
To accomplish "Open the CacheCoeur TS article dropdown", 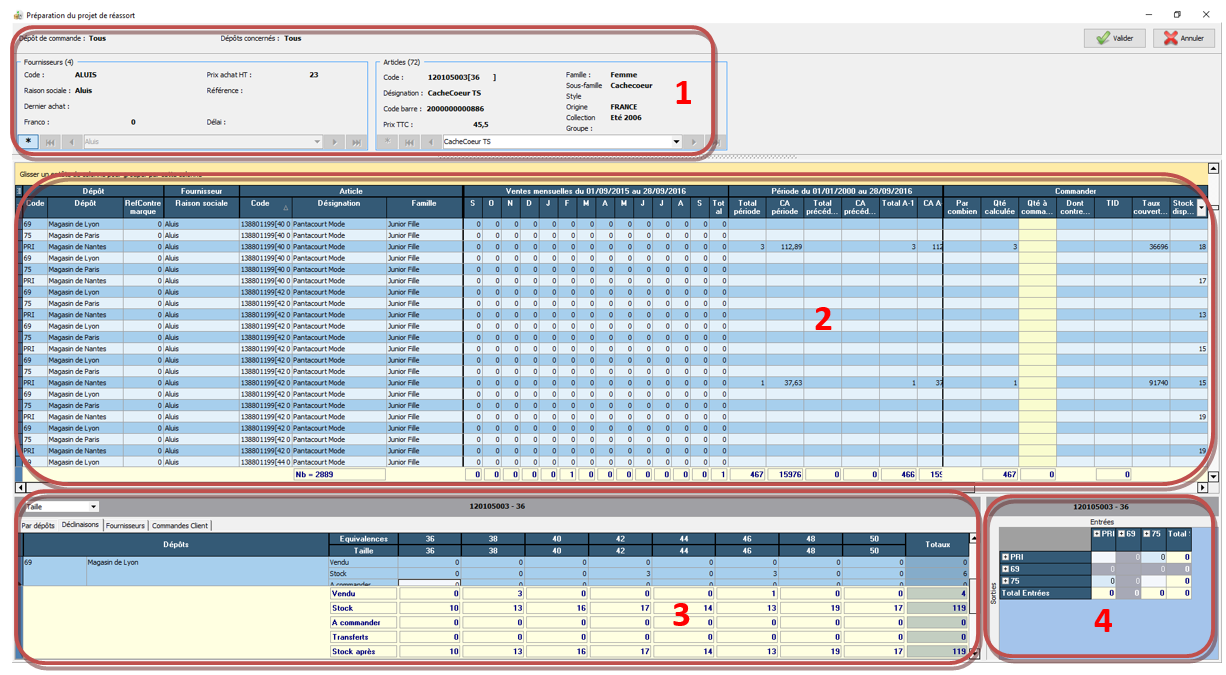I will point(677,142).
